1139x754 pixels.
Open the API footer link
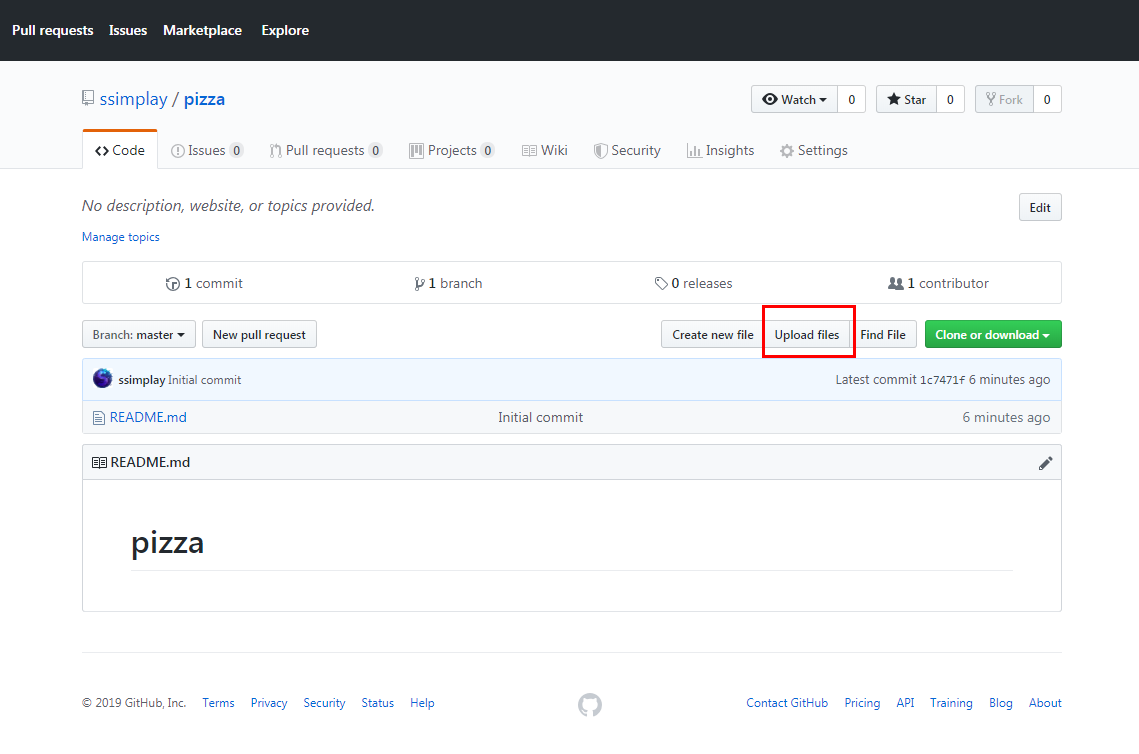(905, 703)
